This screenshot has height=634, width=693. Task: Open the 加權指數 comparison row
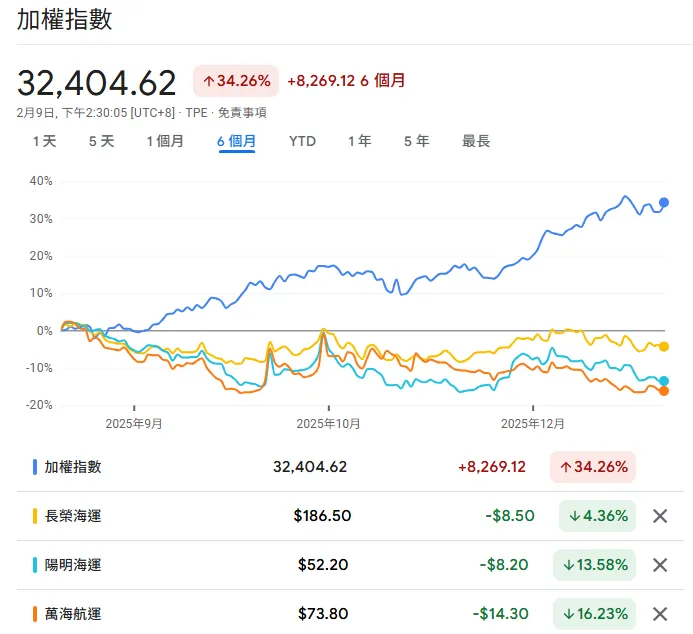coord(350,467)
